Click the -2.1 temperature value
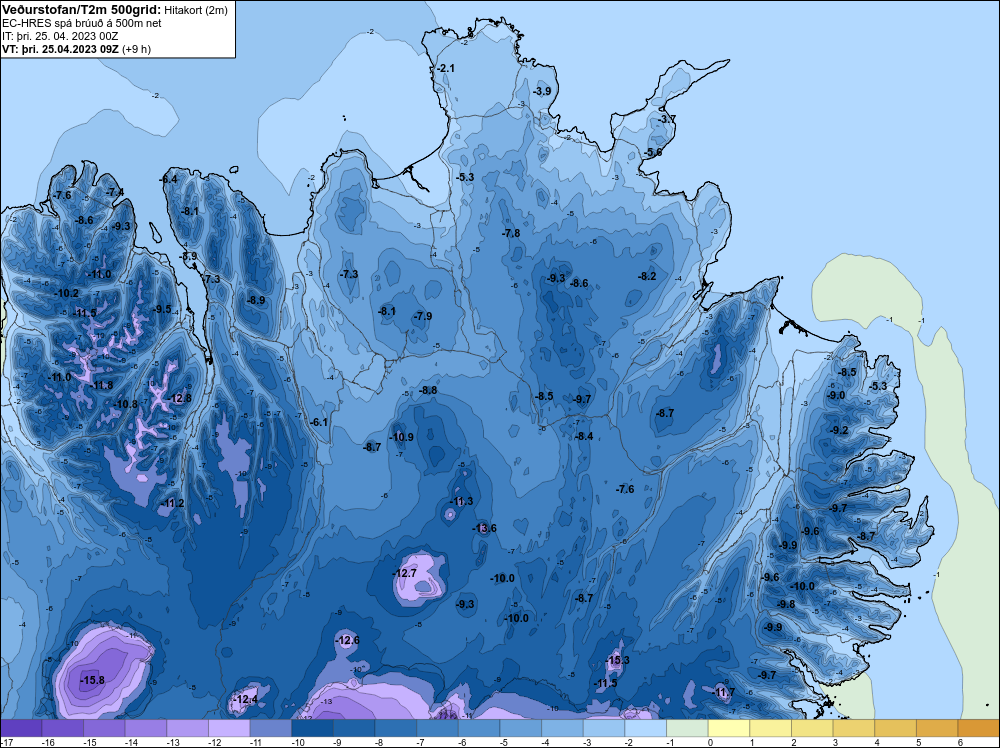Image resolution: width=1000 pixels, height=748 pixels. coord(445,68)
